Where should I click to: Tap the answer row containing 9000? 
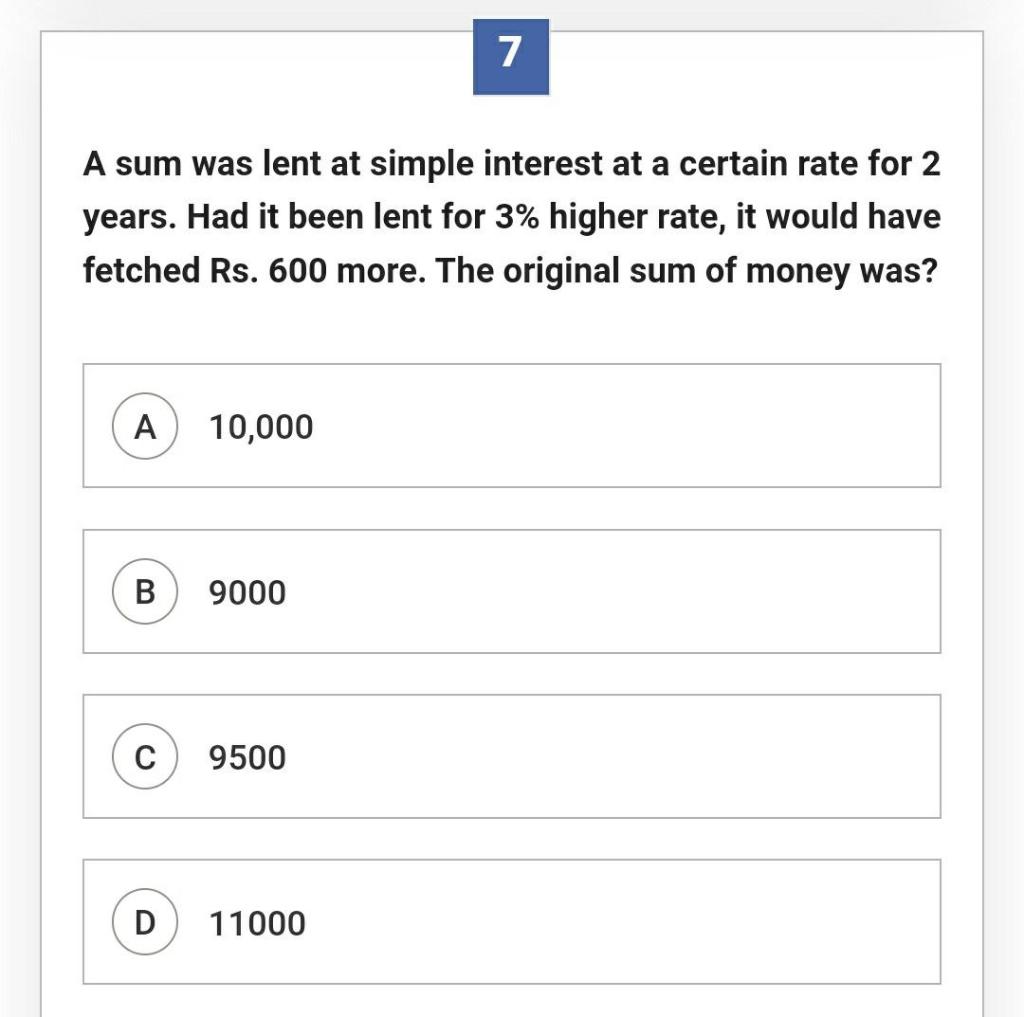click(511, 590)
